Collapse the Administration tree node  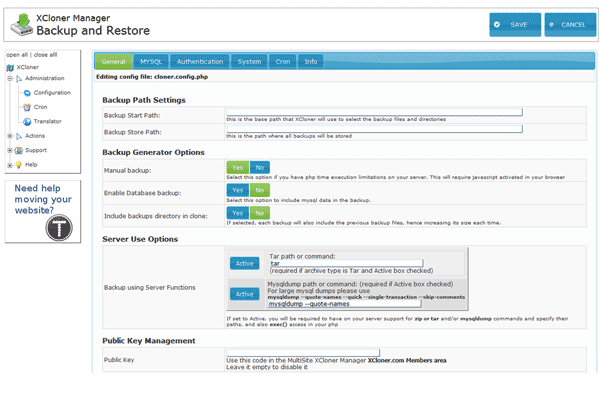[8, 78]
